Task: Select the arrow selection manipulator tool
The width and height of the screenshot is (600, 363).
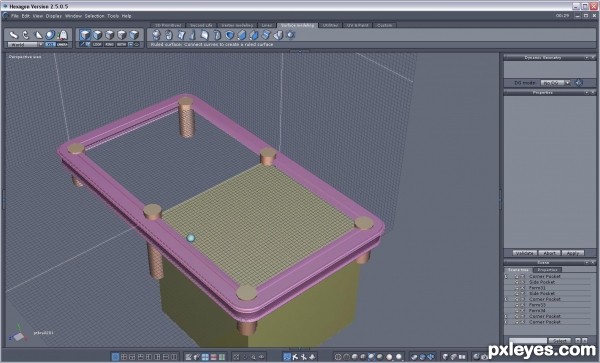Action: tap(14, 35)
